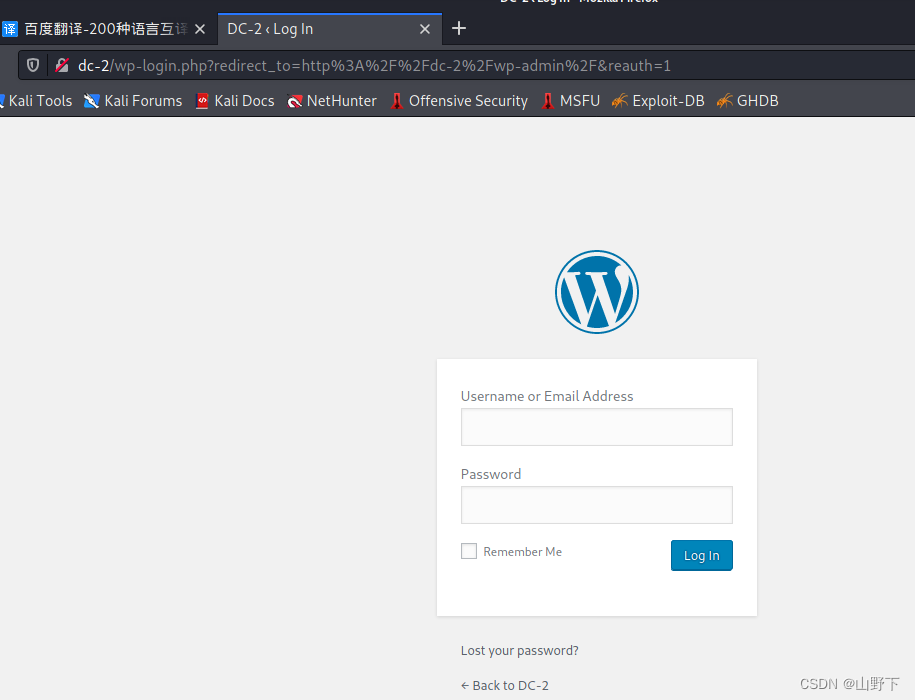Click the WordPress logo
915x700 pixels.
[x=596, y=292]
